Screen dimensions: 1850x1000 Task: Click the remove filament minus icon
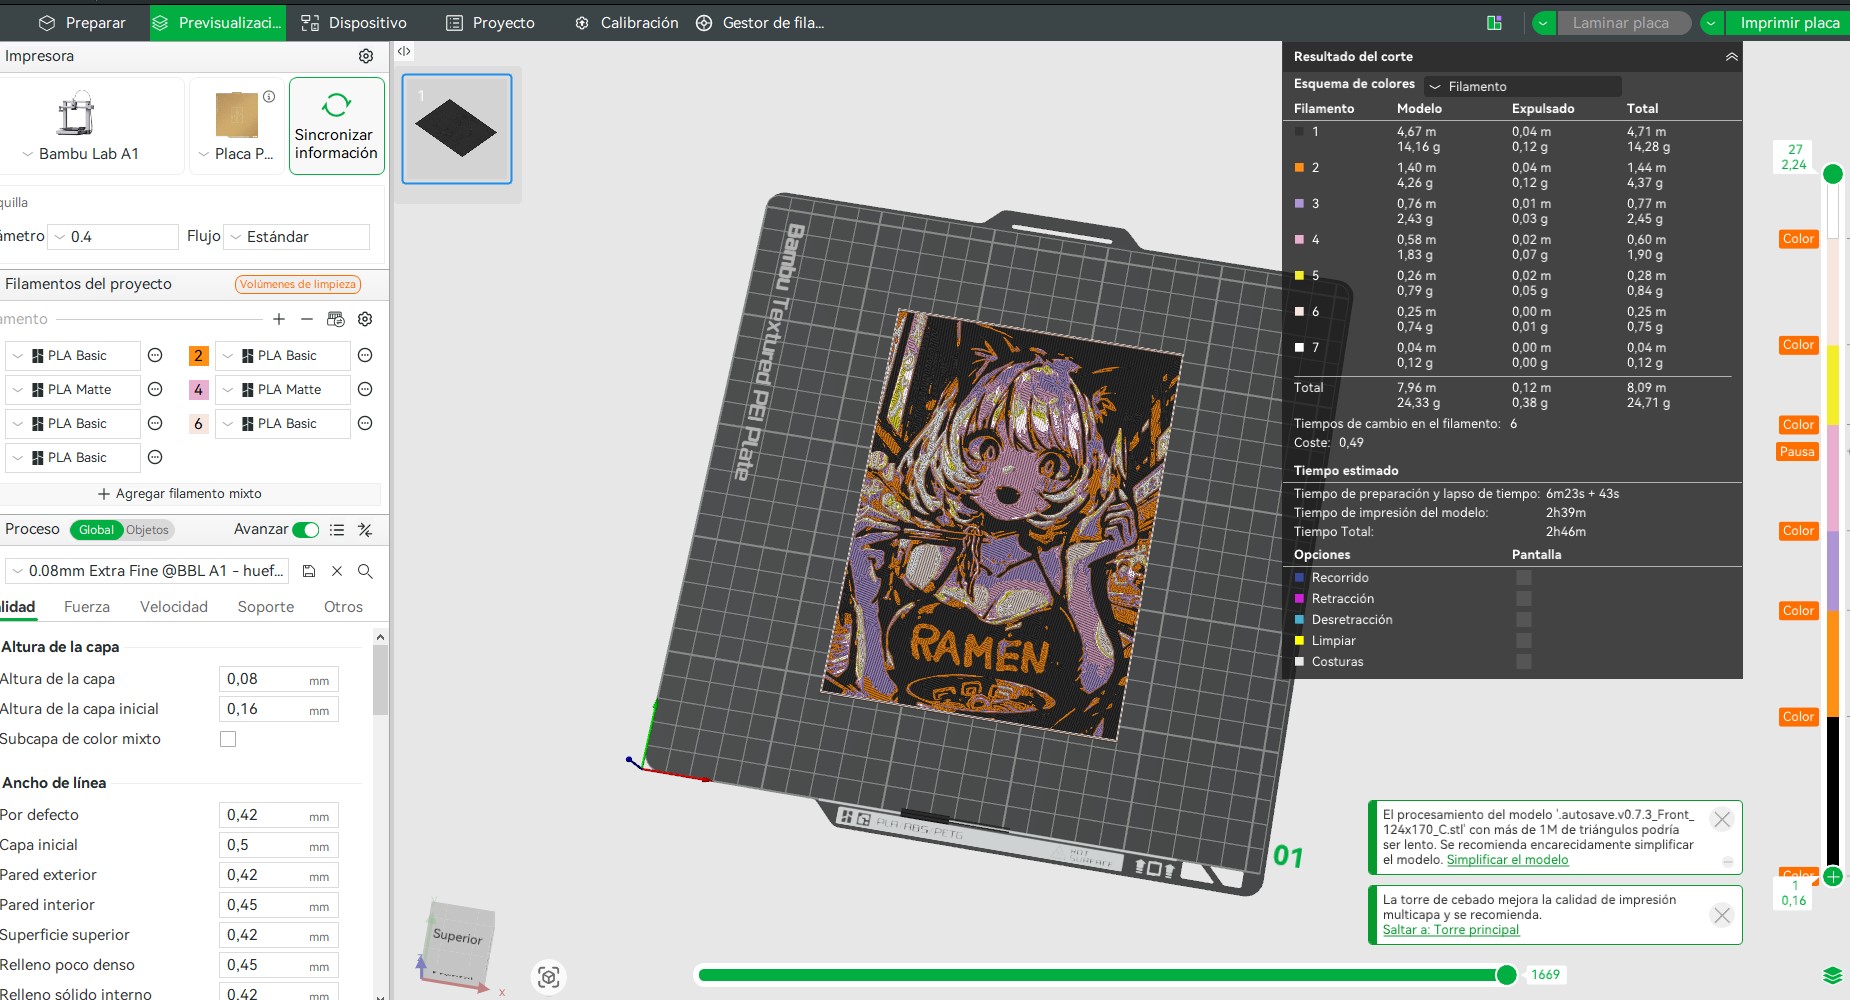click(307, 319)
